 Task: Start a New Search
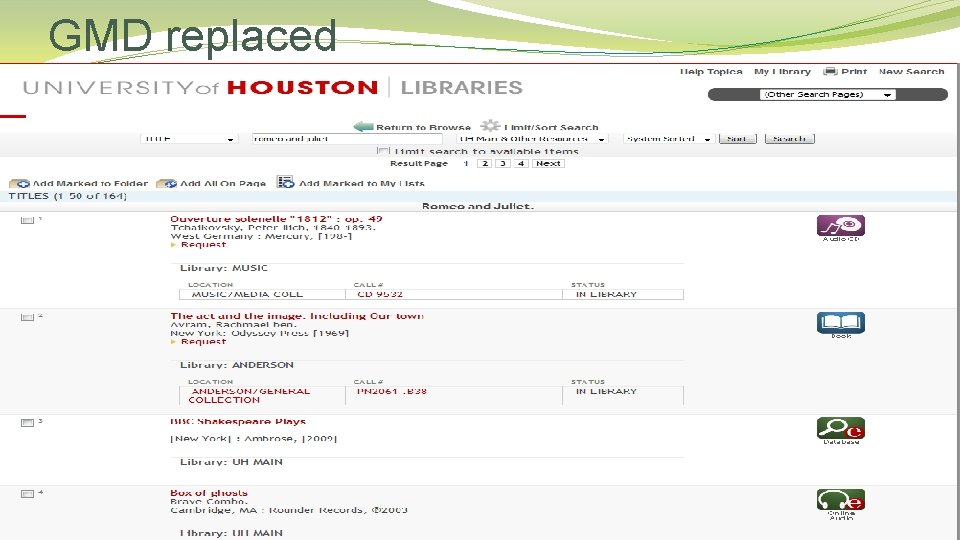pyautogui.click(x=911, y=72)
